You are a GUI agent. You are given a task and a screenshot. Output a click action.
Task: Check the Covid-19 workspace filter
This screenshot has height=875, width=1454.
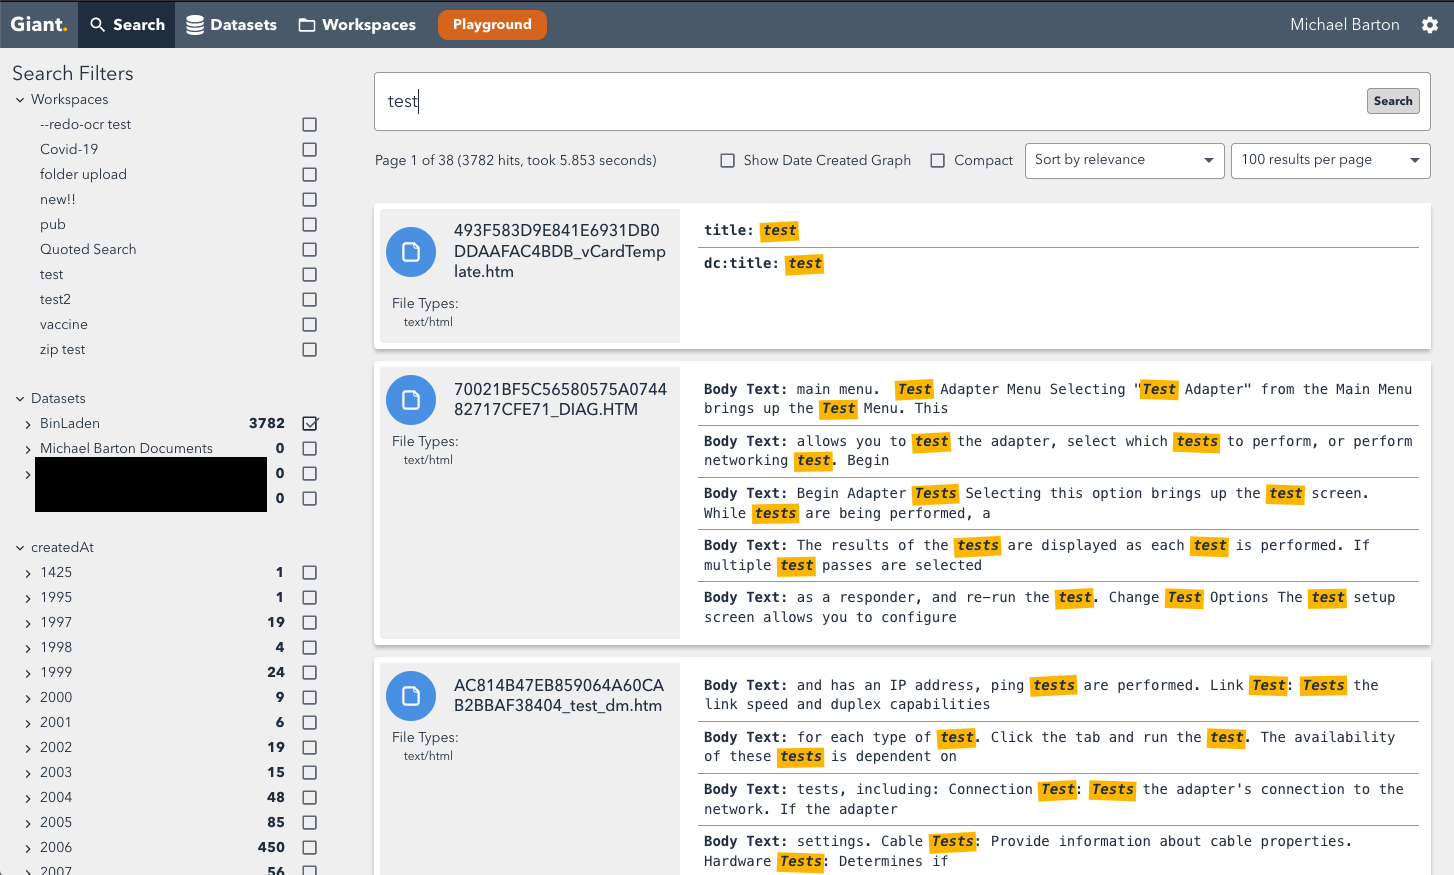coord(309,149)
